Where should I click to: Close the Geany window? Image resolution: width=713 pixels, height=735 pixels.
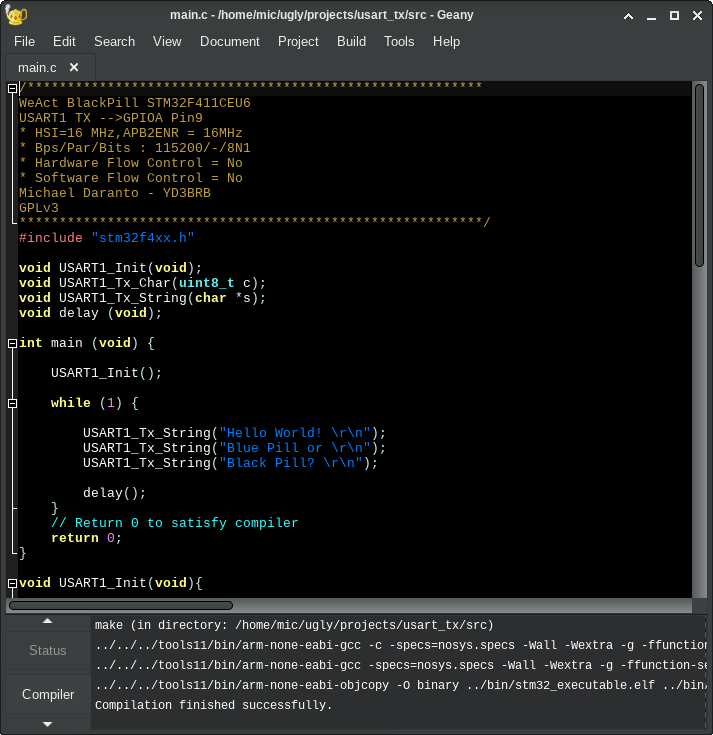pyautogui.click(x=696, y=16)
